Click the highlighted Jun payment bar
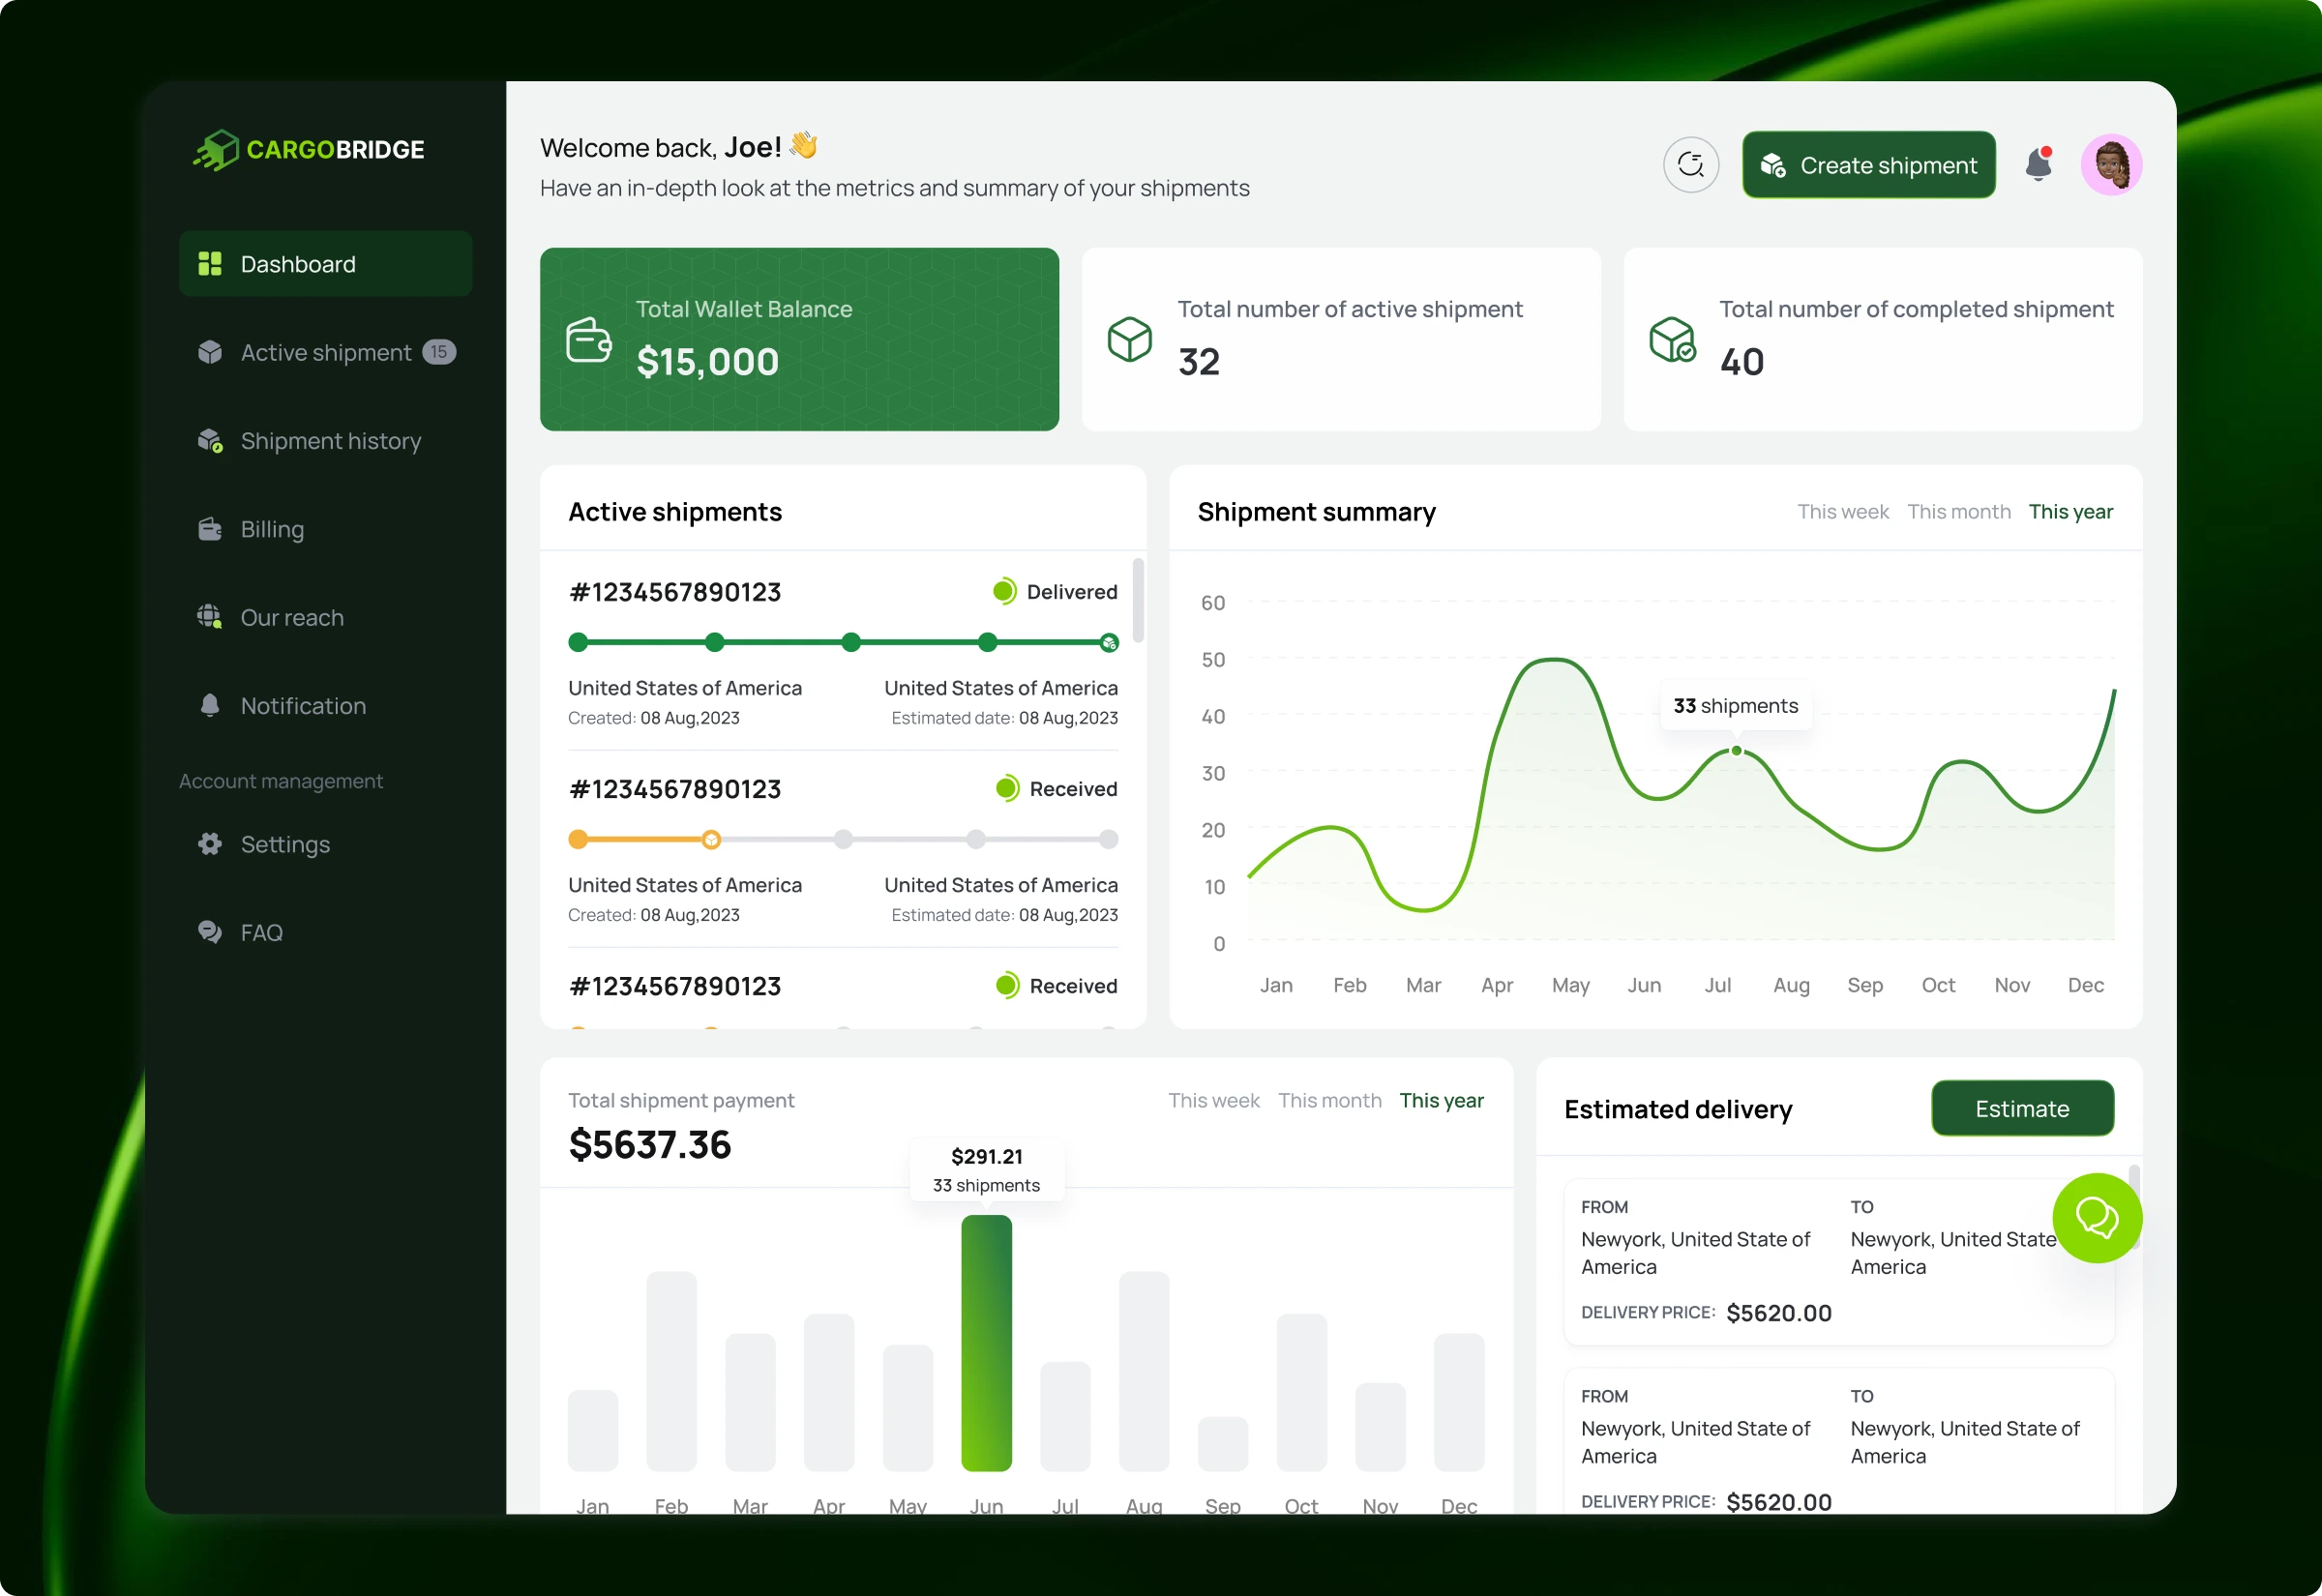The image size is (2322, 1596). [x=986, y=1342]
